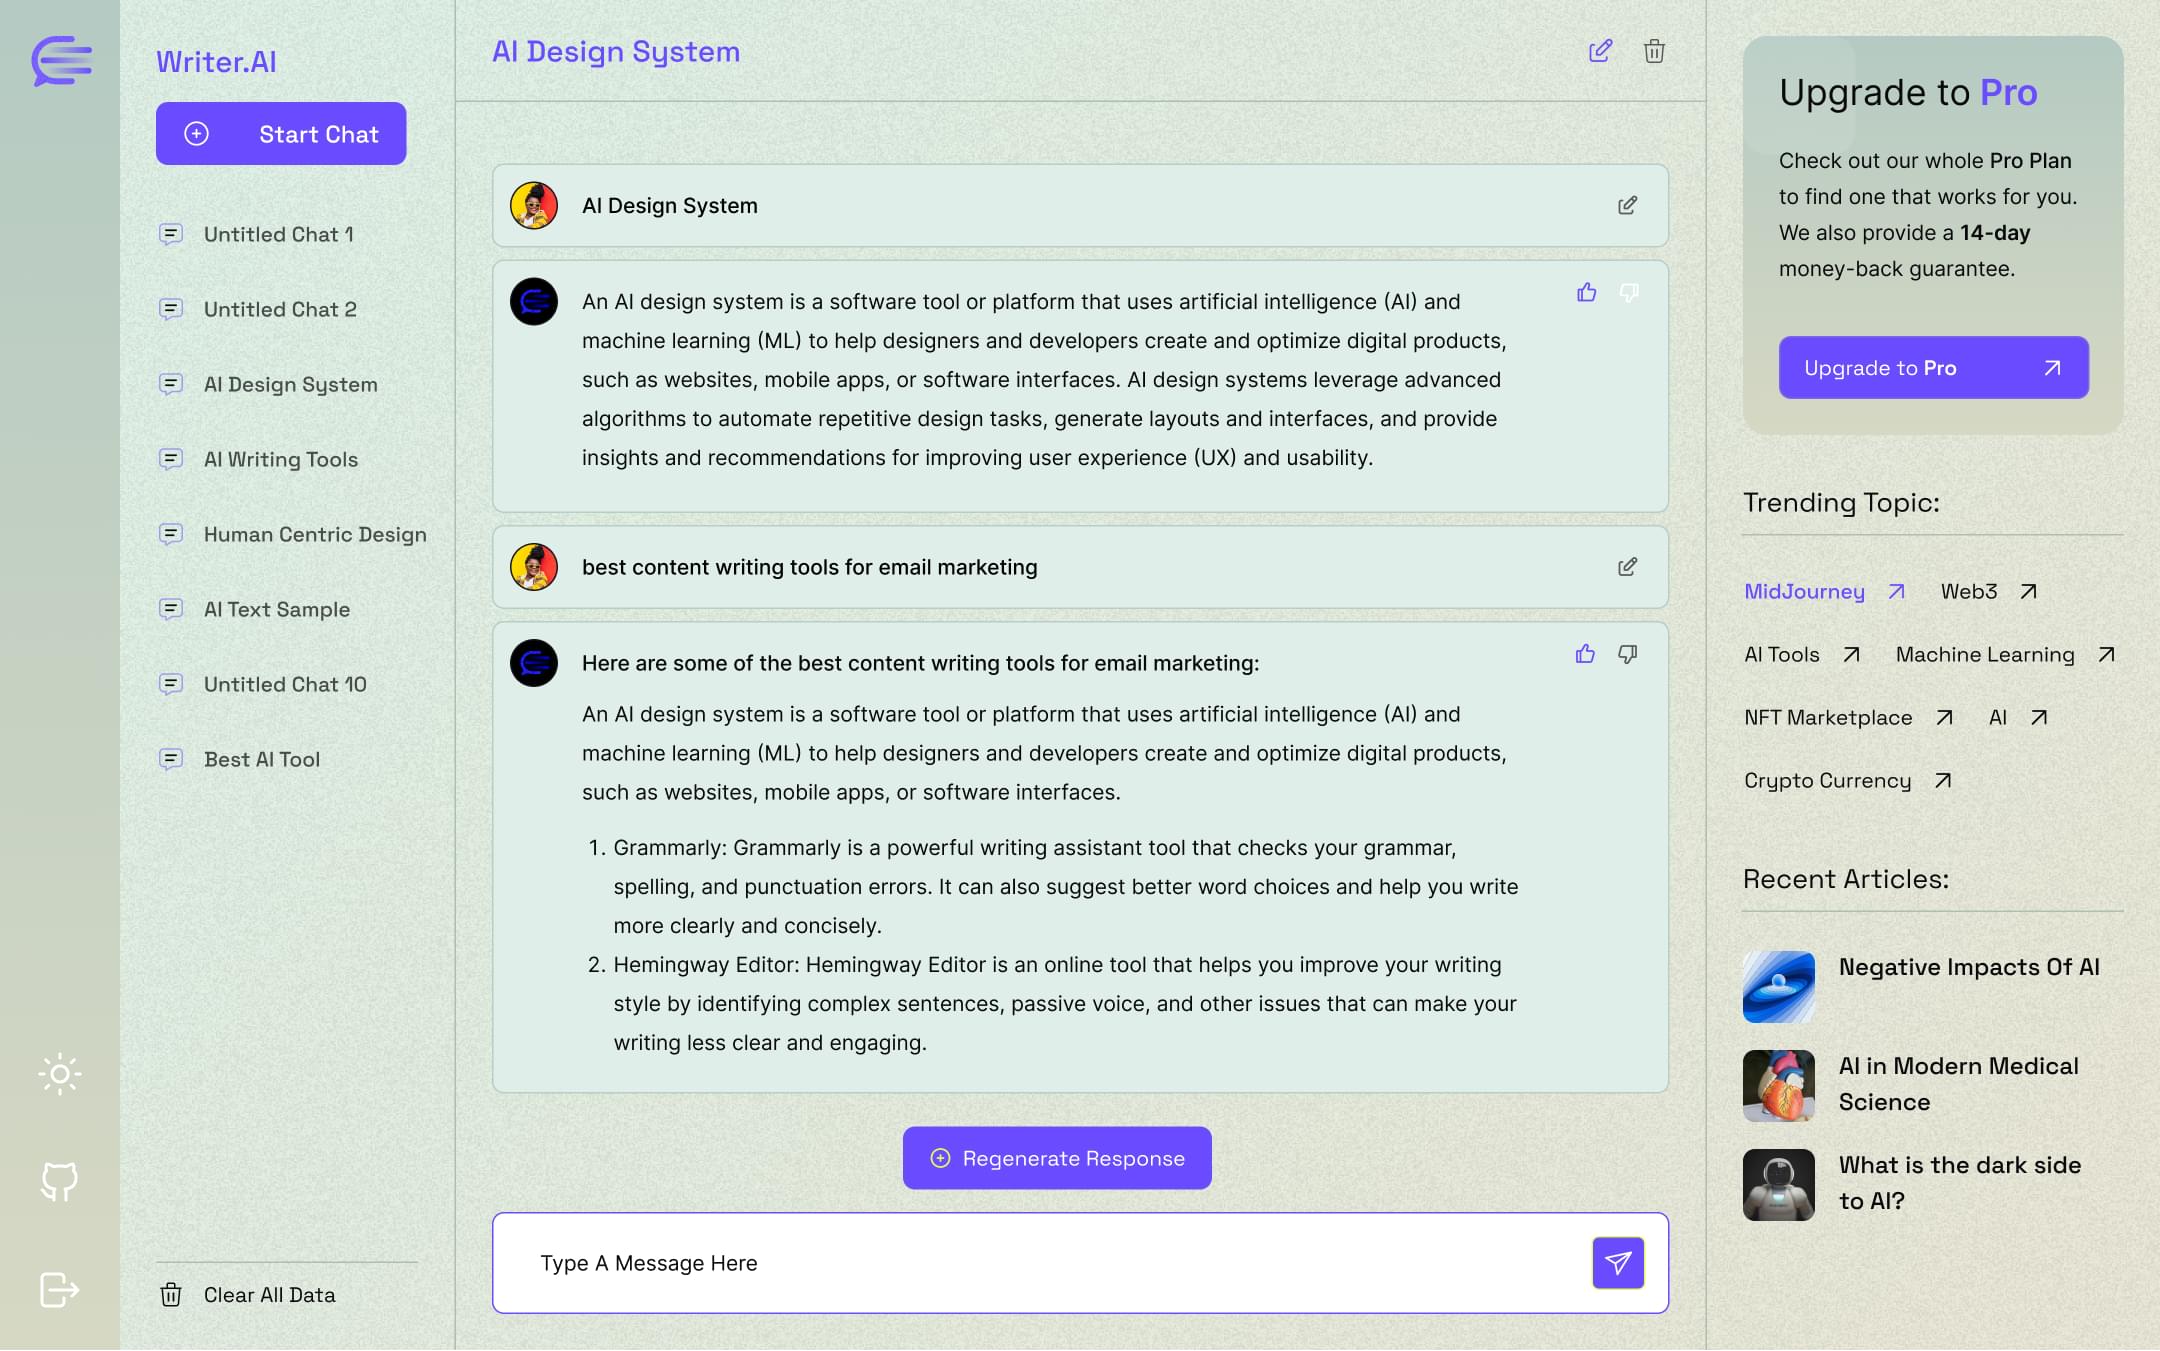2160x1351 pixels.
Task: Click the Type A Message Here input field
Action: [x=1000, y=1263]
